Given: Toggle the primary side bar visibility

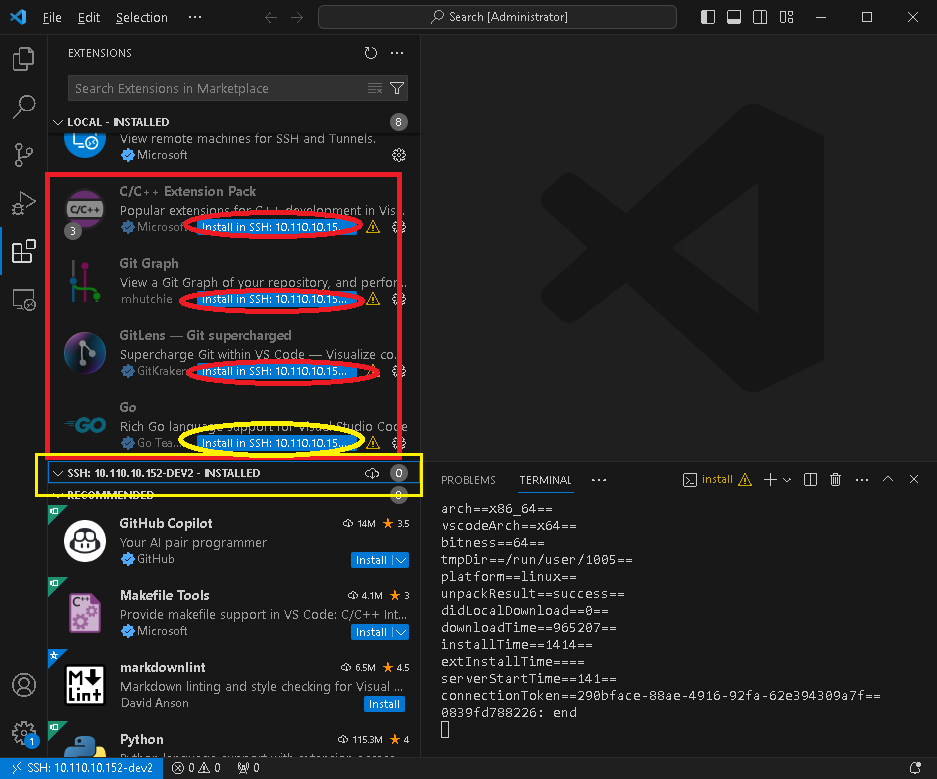Looking at the screenshot, I should (x=709, y=17).
